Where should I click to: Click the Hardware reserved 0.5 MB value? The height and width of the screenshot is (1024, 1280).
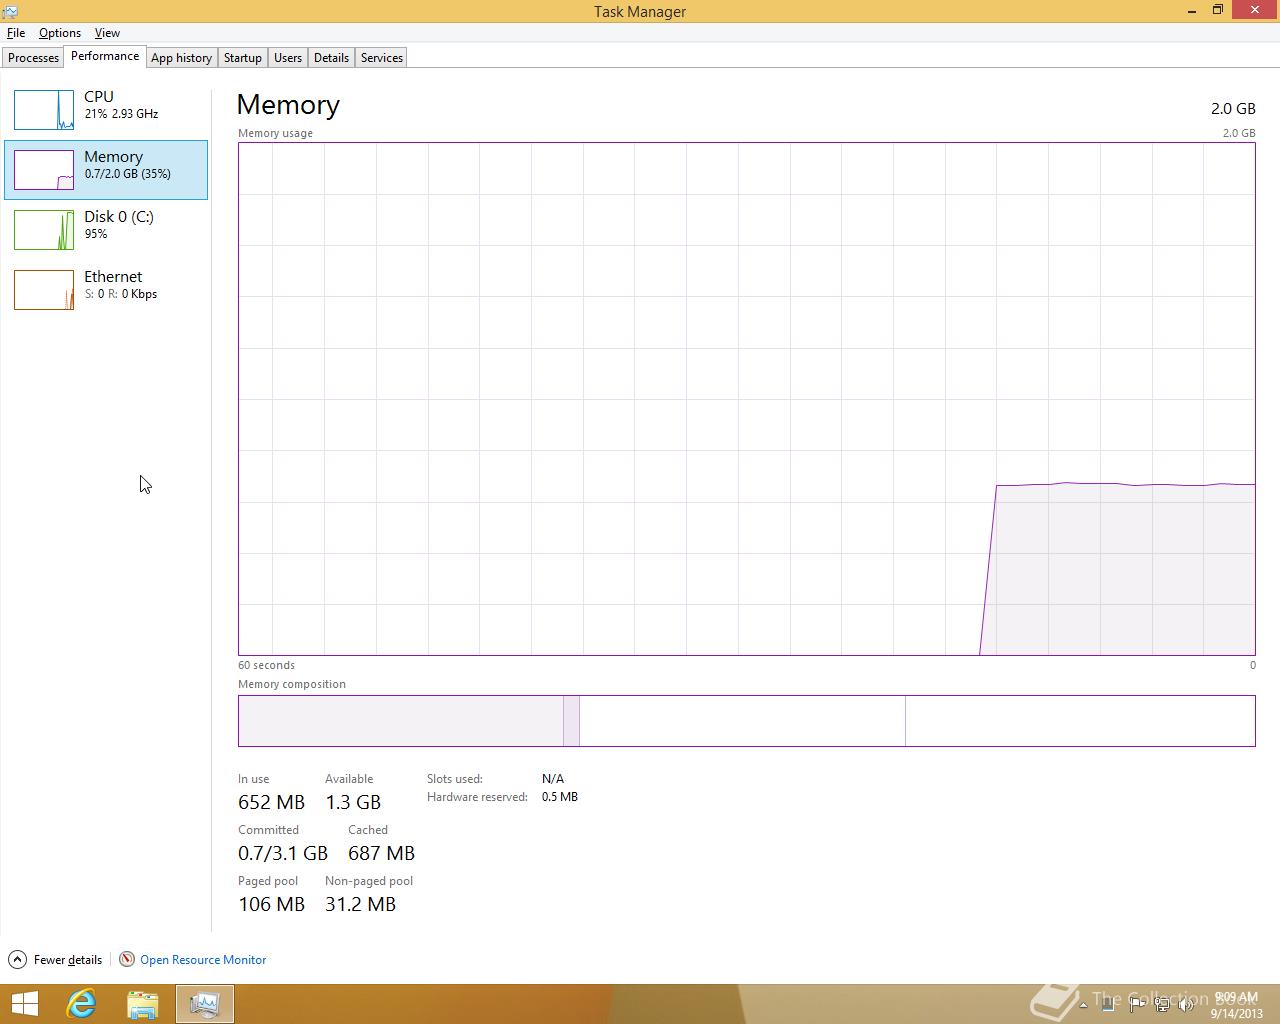tap(560, 797)
